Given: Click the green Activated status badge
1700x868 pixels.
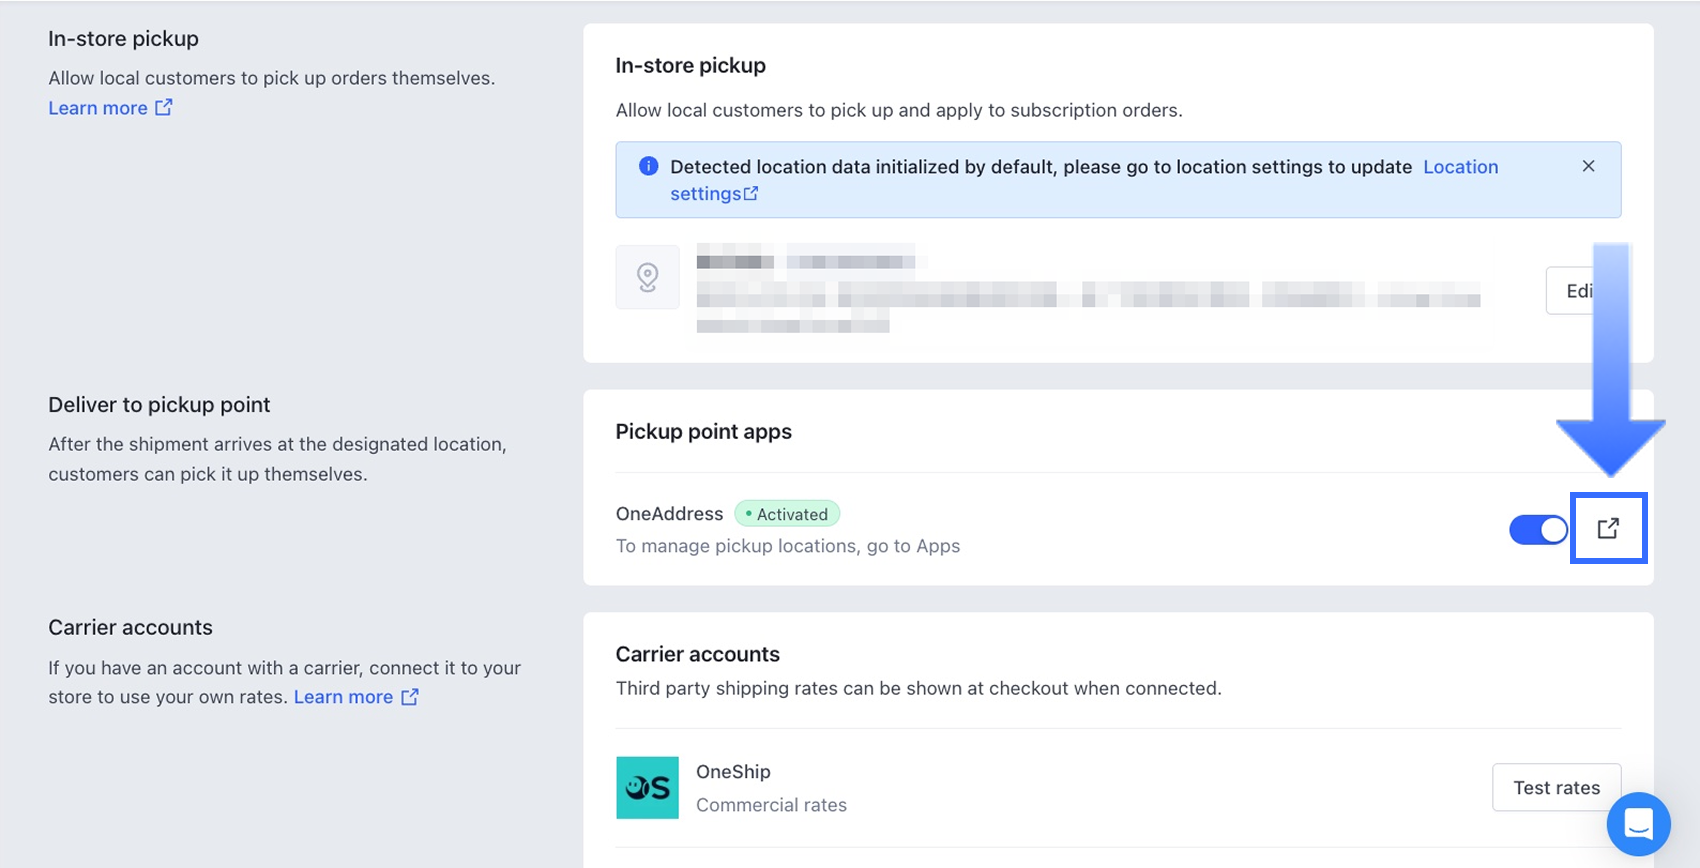Looking at the screenshot, I should click(787, 514).
